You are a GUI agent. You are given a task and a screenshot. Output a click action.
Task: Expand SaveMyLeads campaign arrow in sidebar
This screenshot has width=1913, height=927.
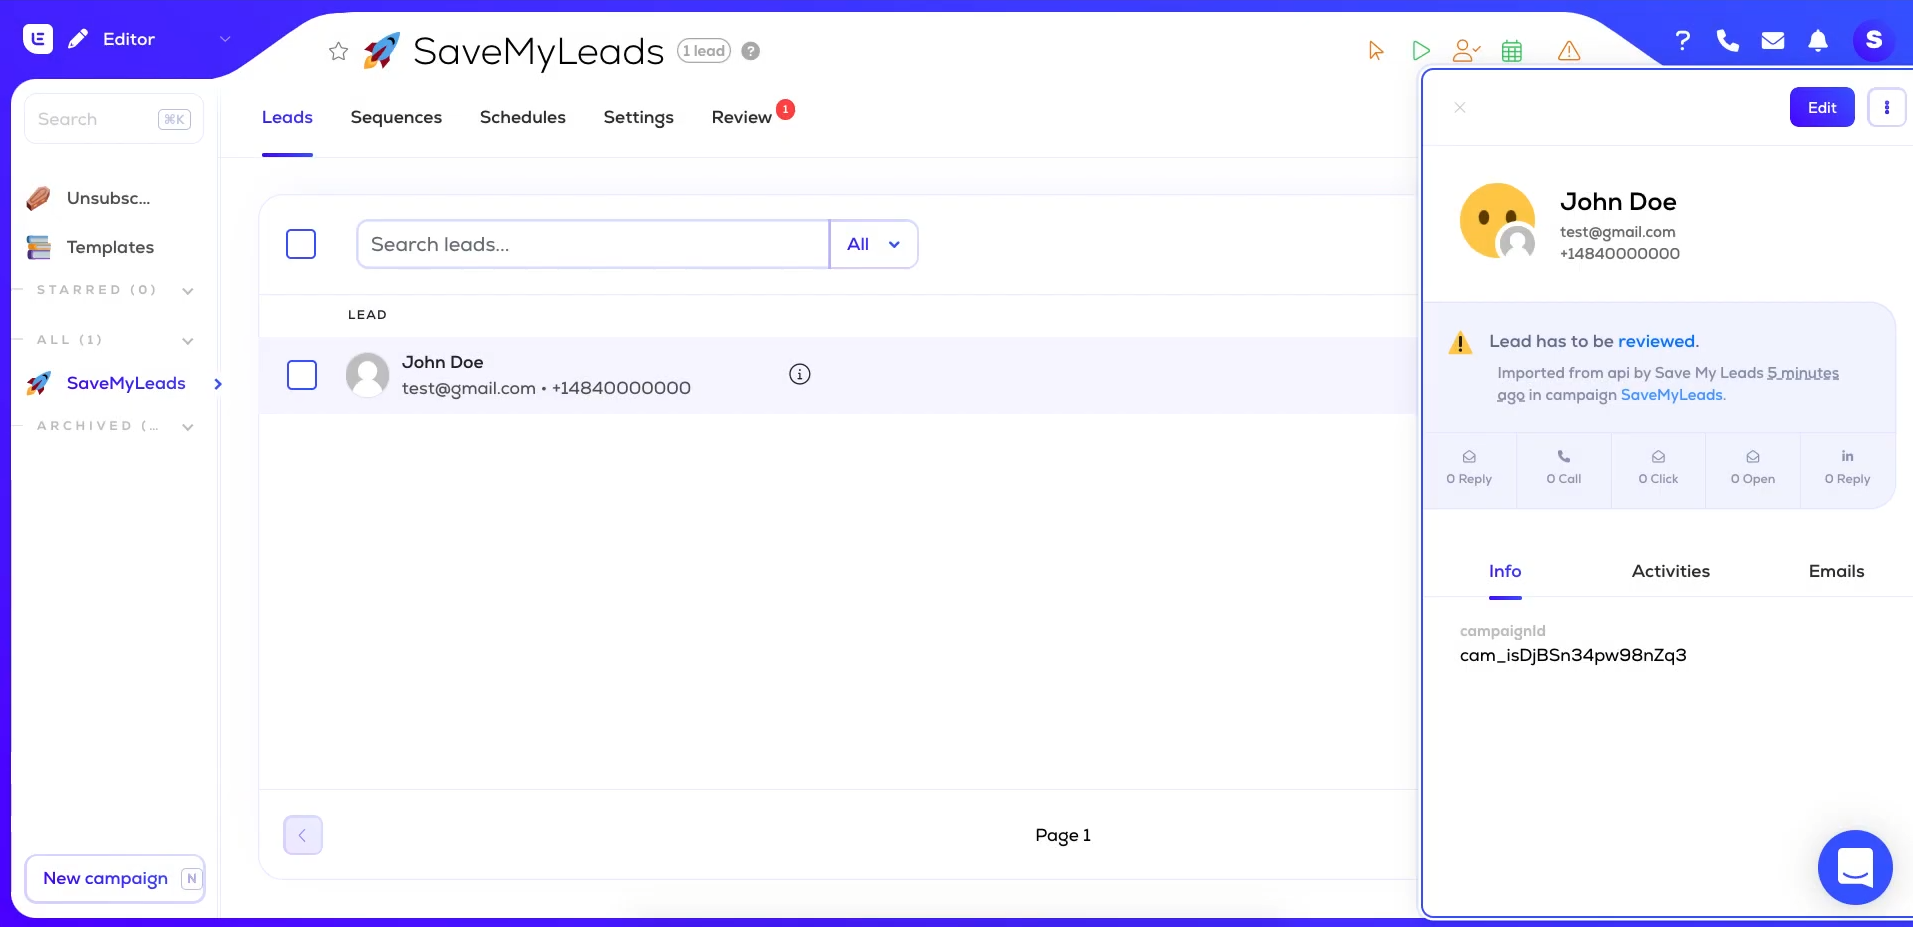(218, 384)
